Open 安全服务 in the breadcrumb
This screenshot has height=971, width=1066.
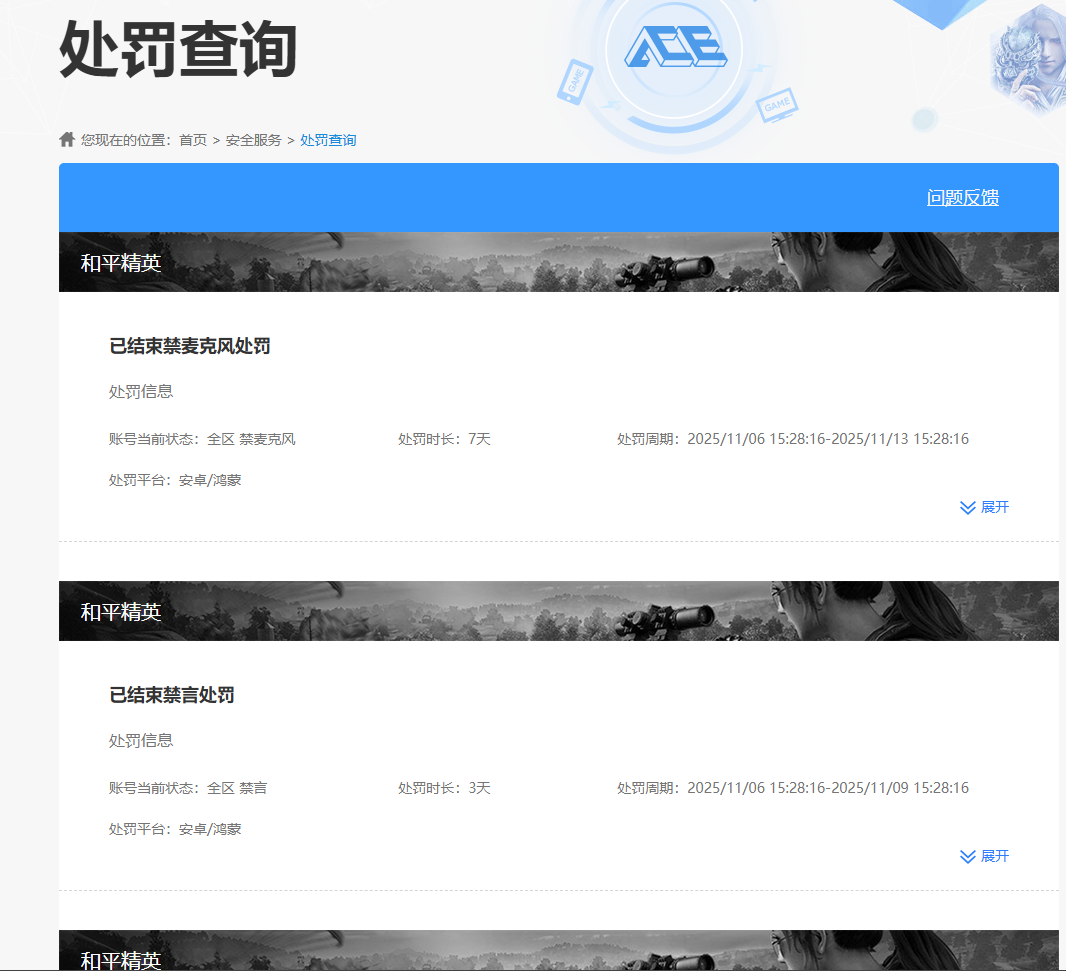coord(253,140)
